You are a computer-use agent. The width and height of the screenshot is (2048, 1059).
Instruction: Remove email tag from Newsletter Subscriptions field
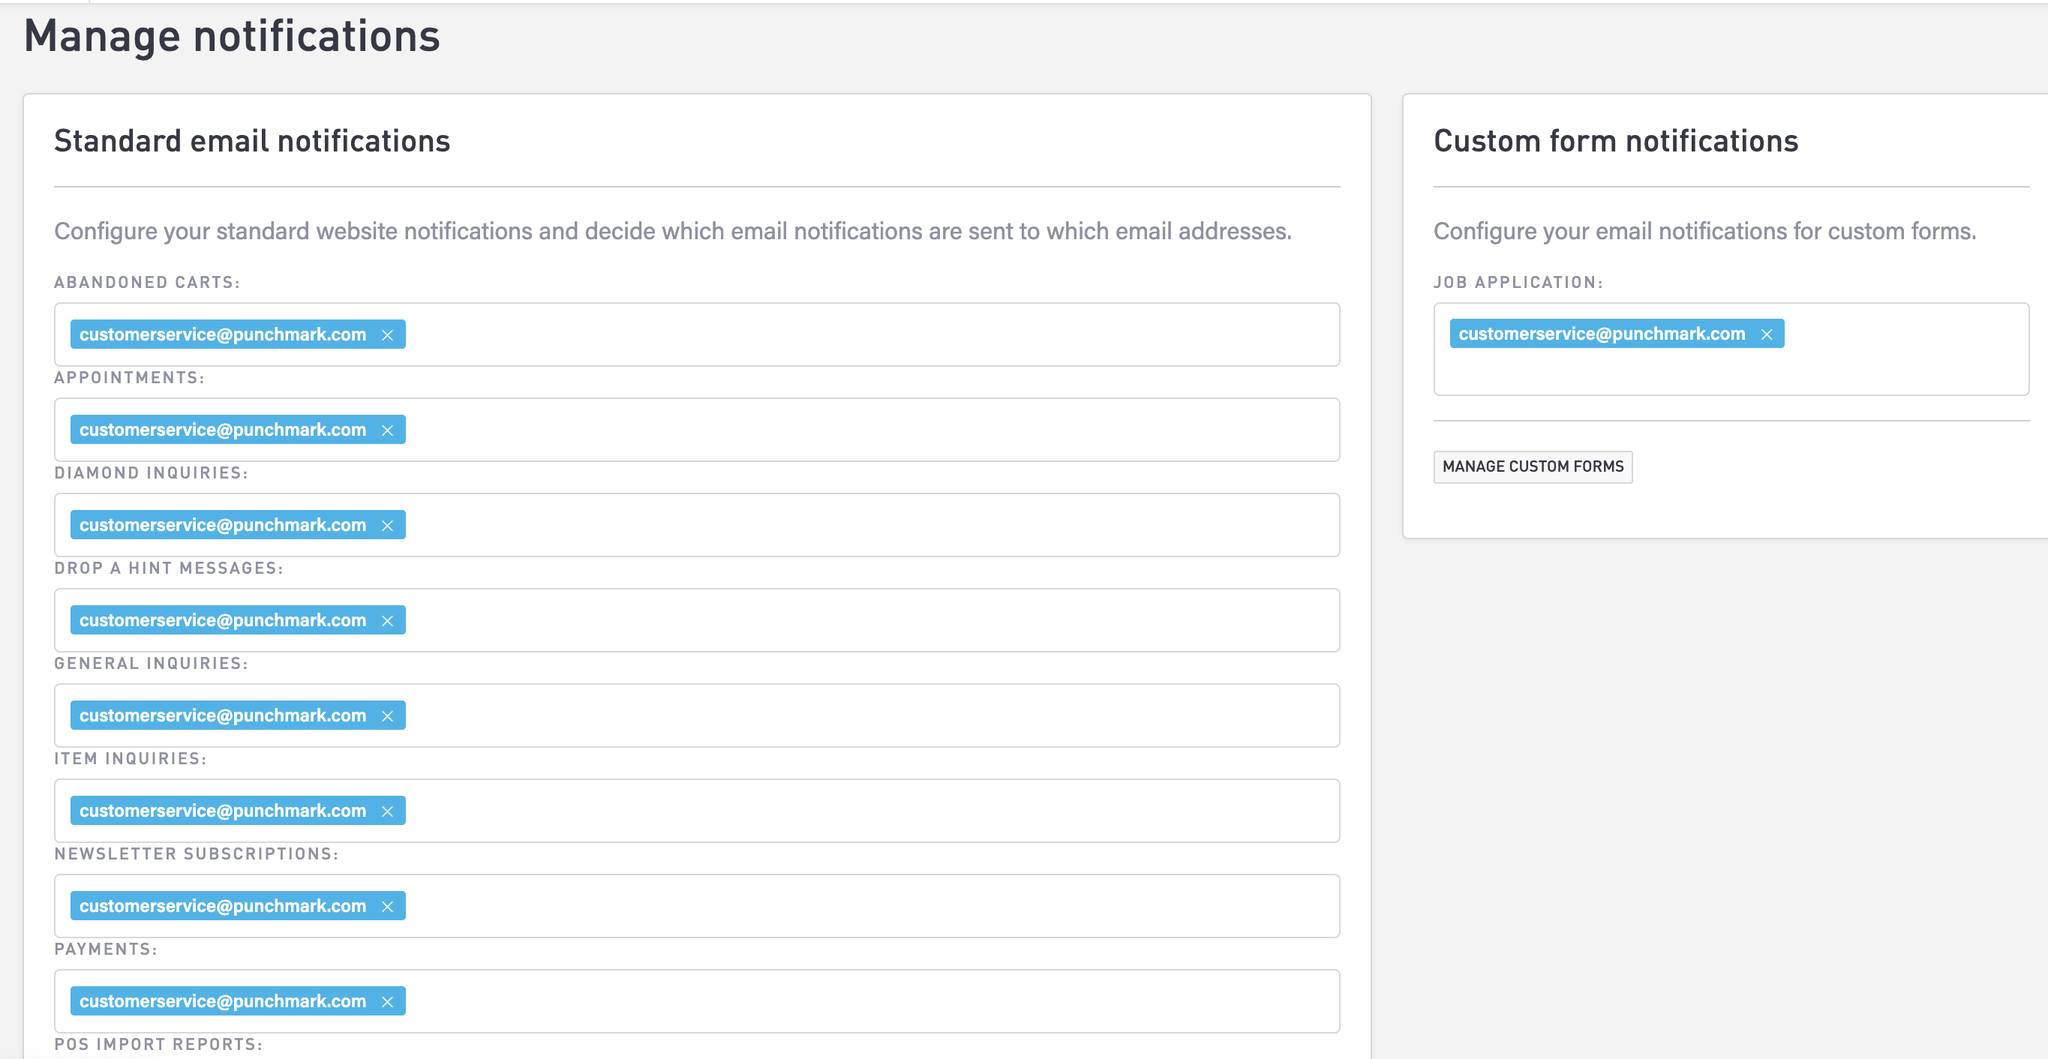387,907
